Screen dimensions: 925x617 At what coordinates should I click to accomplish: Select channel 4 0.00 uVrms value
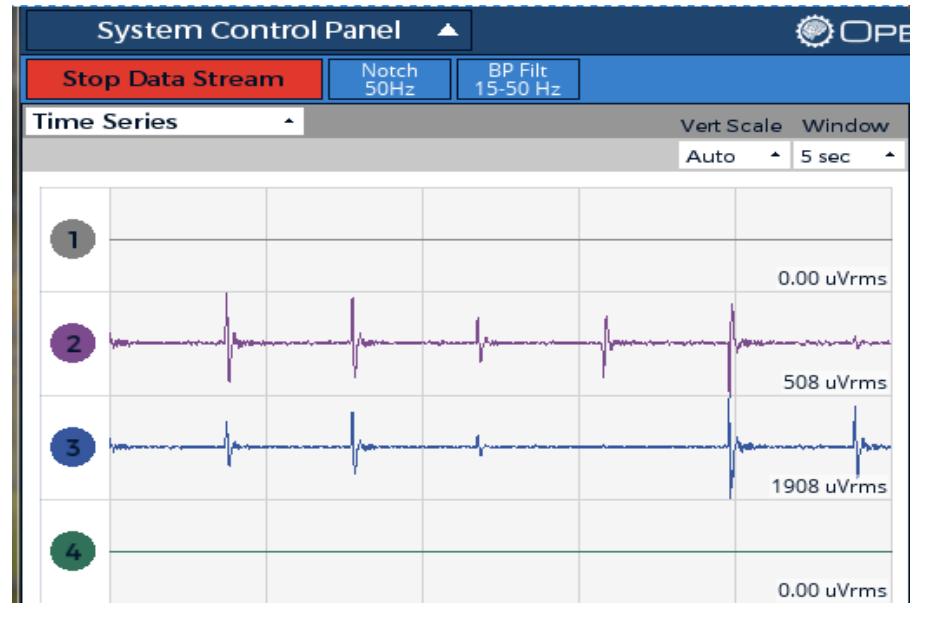coord(832,590)
